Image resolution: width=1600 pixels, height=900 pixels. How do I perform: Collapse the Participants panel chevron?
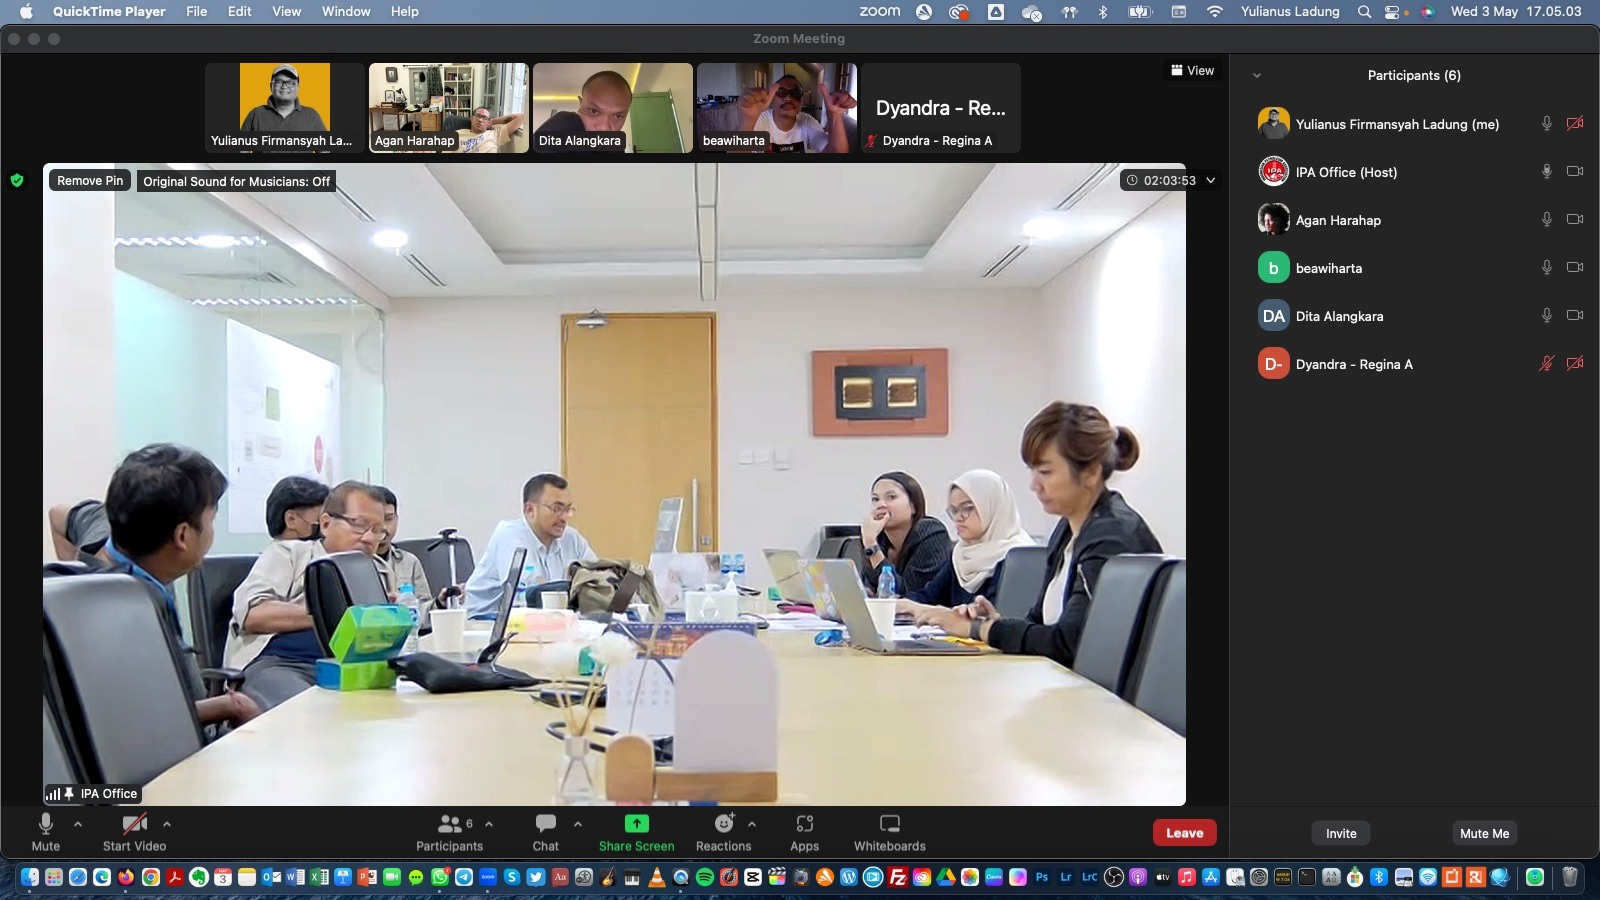pos(1257,76)
